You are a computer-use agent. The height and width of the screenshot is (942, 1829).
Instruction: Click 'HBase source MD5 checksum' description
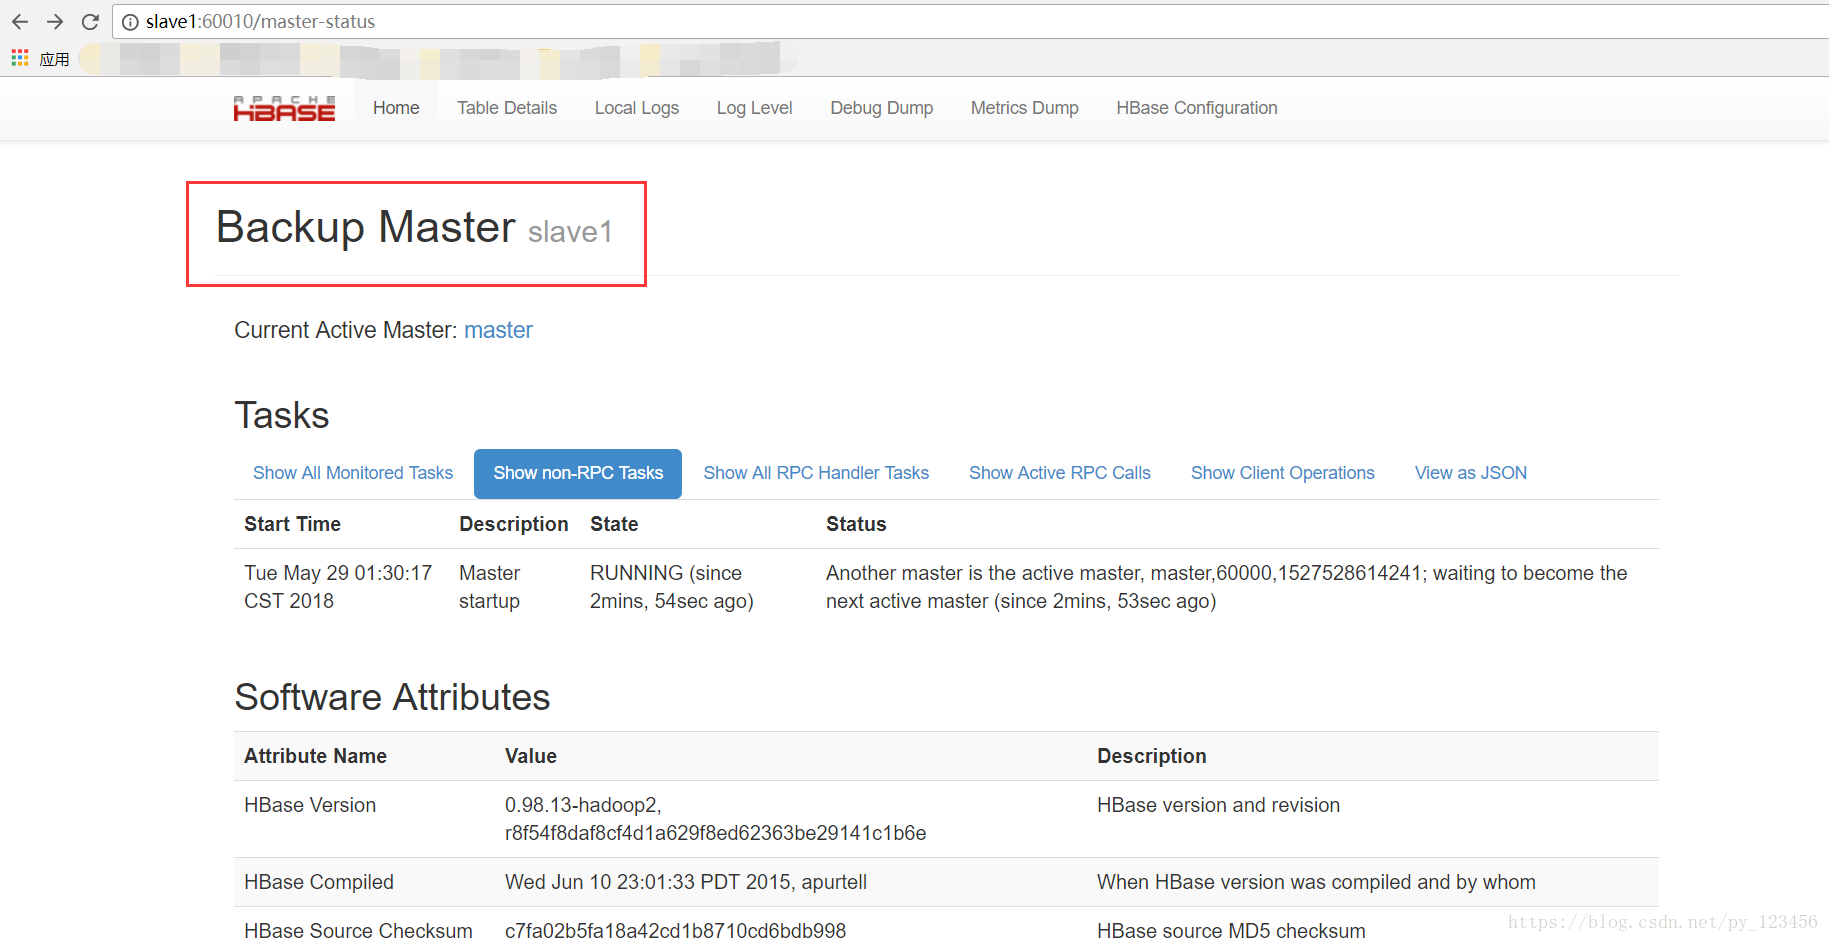click(1231, 930)
